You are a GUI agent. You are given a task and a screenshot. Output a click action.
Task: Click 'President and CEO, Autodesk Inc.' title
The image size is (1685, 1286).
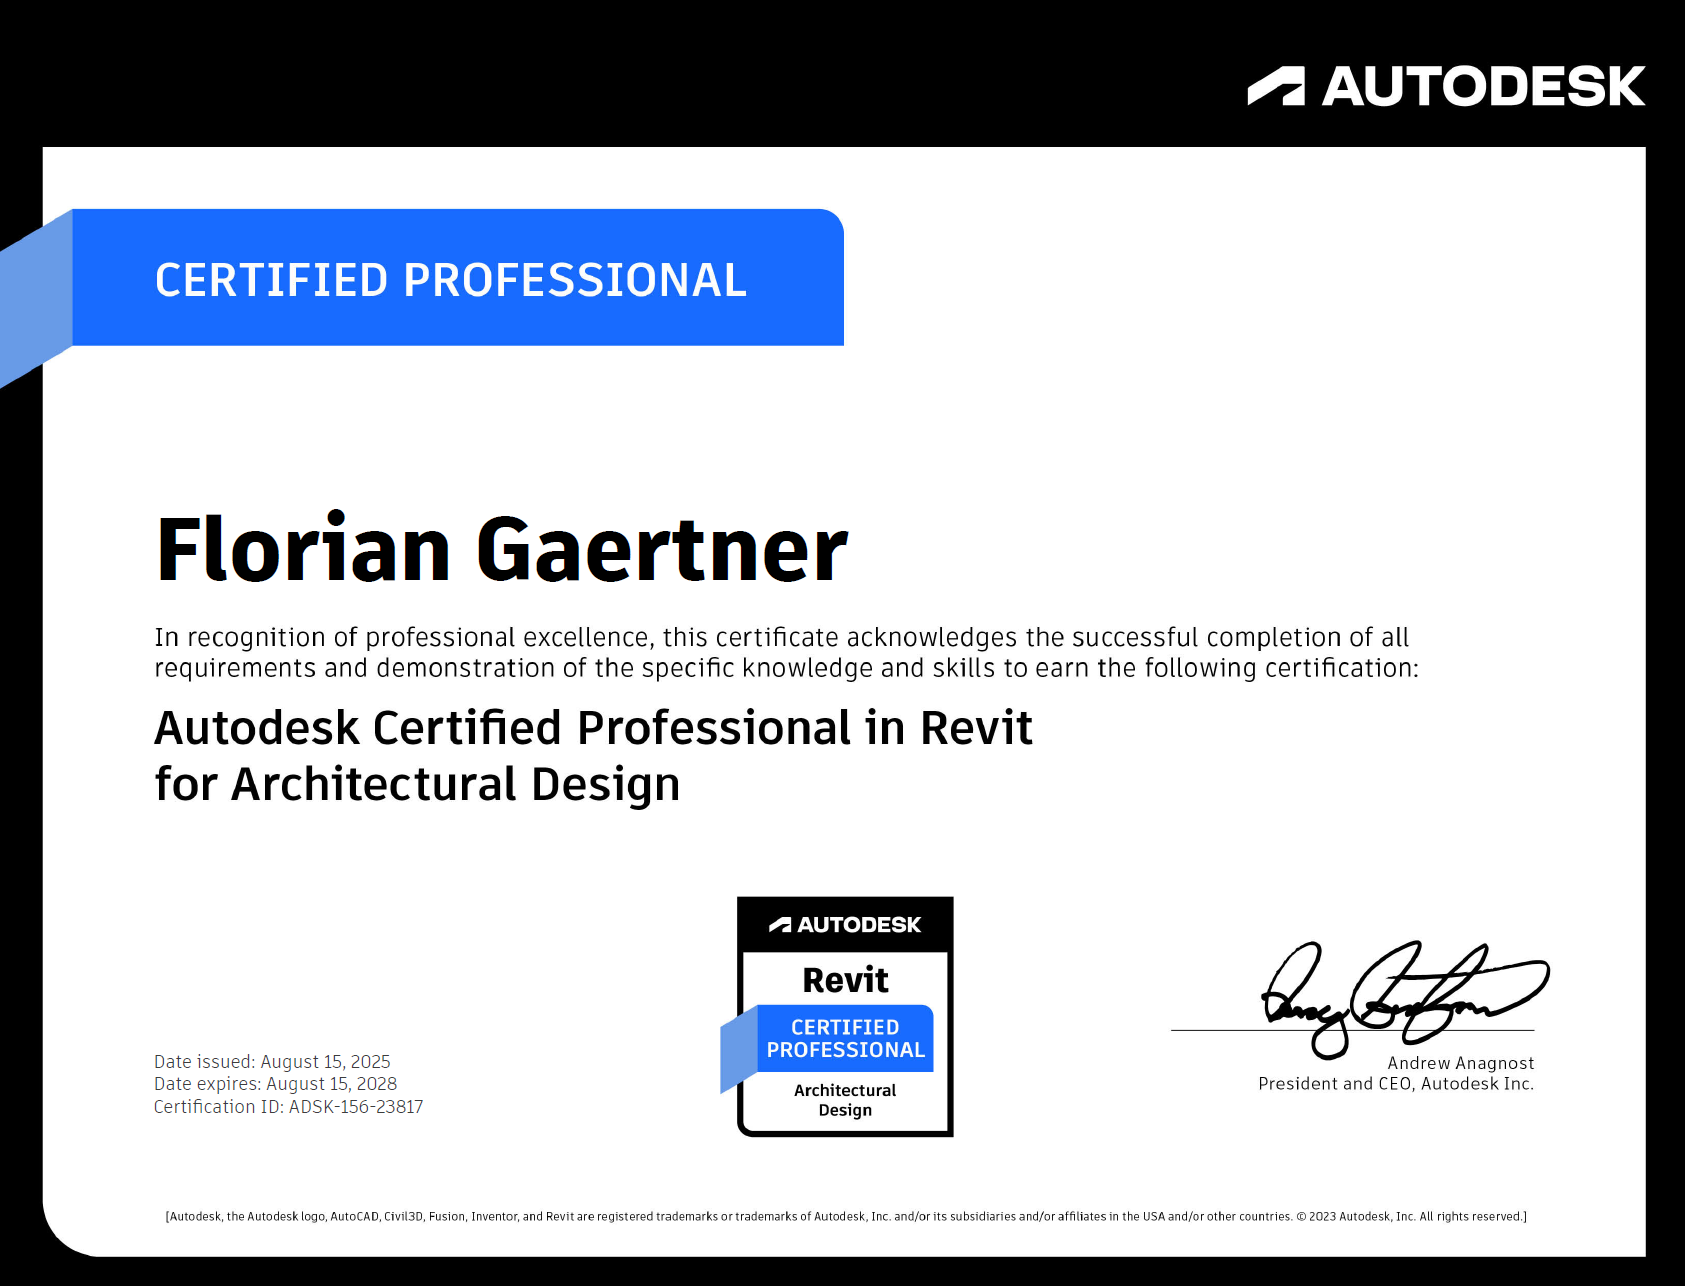point(1396,1084)
